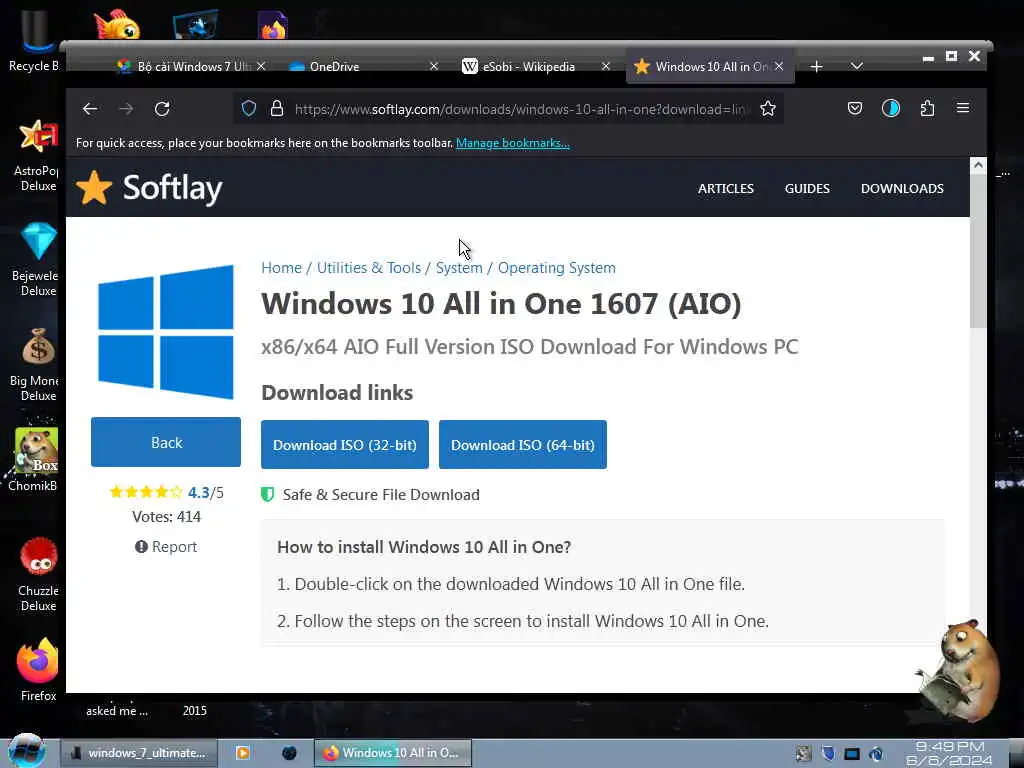This screenshot has width=1024, height=768.
Task: Click the dark round taskbar icon
Action: tap(289, 753)
